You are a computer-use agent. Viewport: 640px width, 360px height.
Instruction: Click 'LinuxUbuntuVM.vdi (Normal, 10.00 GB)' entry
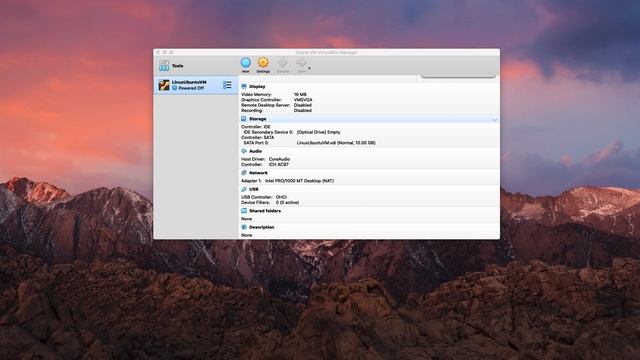click(336, 143)
